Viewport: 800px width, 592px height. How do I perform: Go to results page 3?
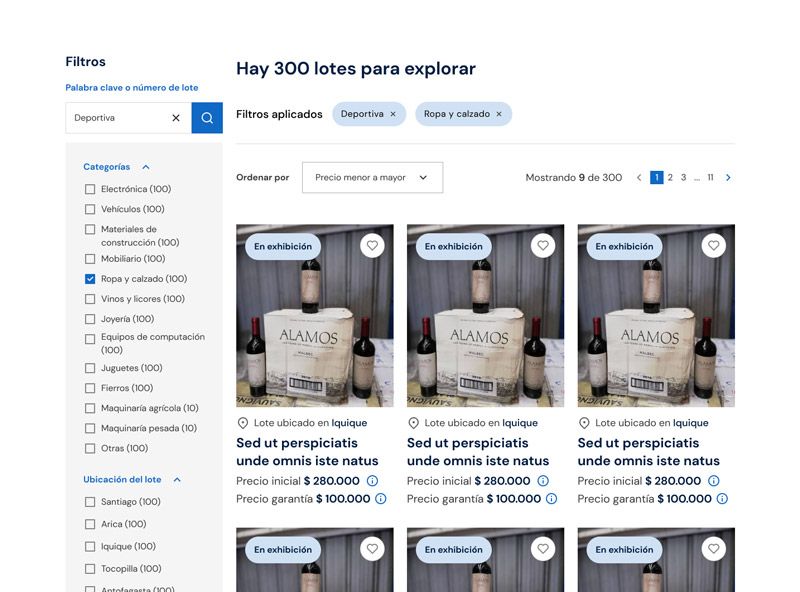(683, 178)
